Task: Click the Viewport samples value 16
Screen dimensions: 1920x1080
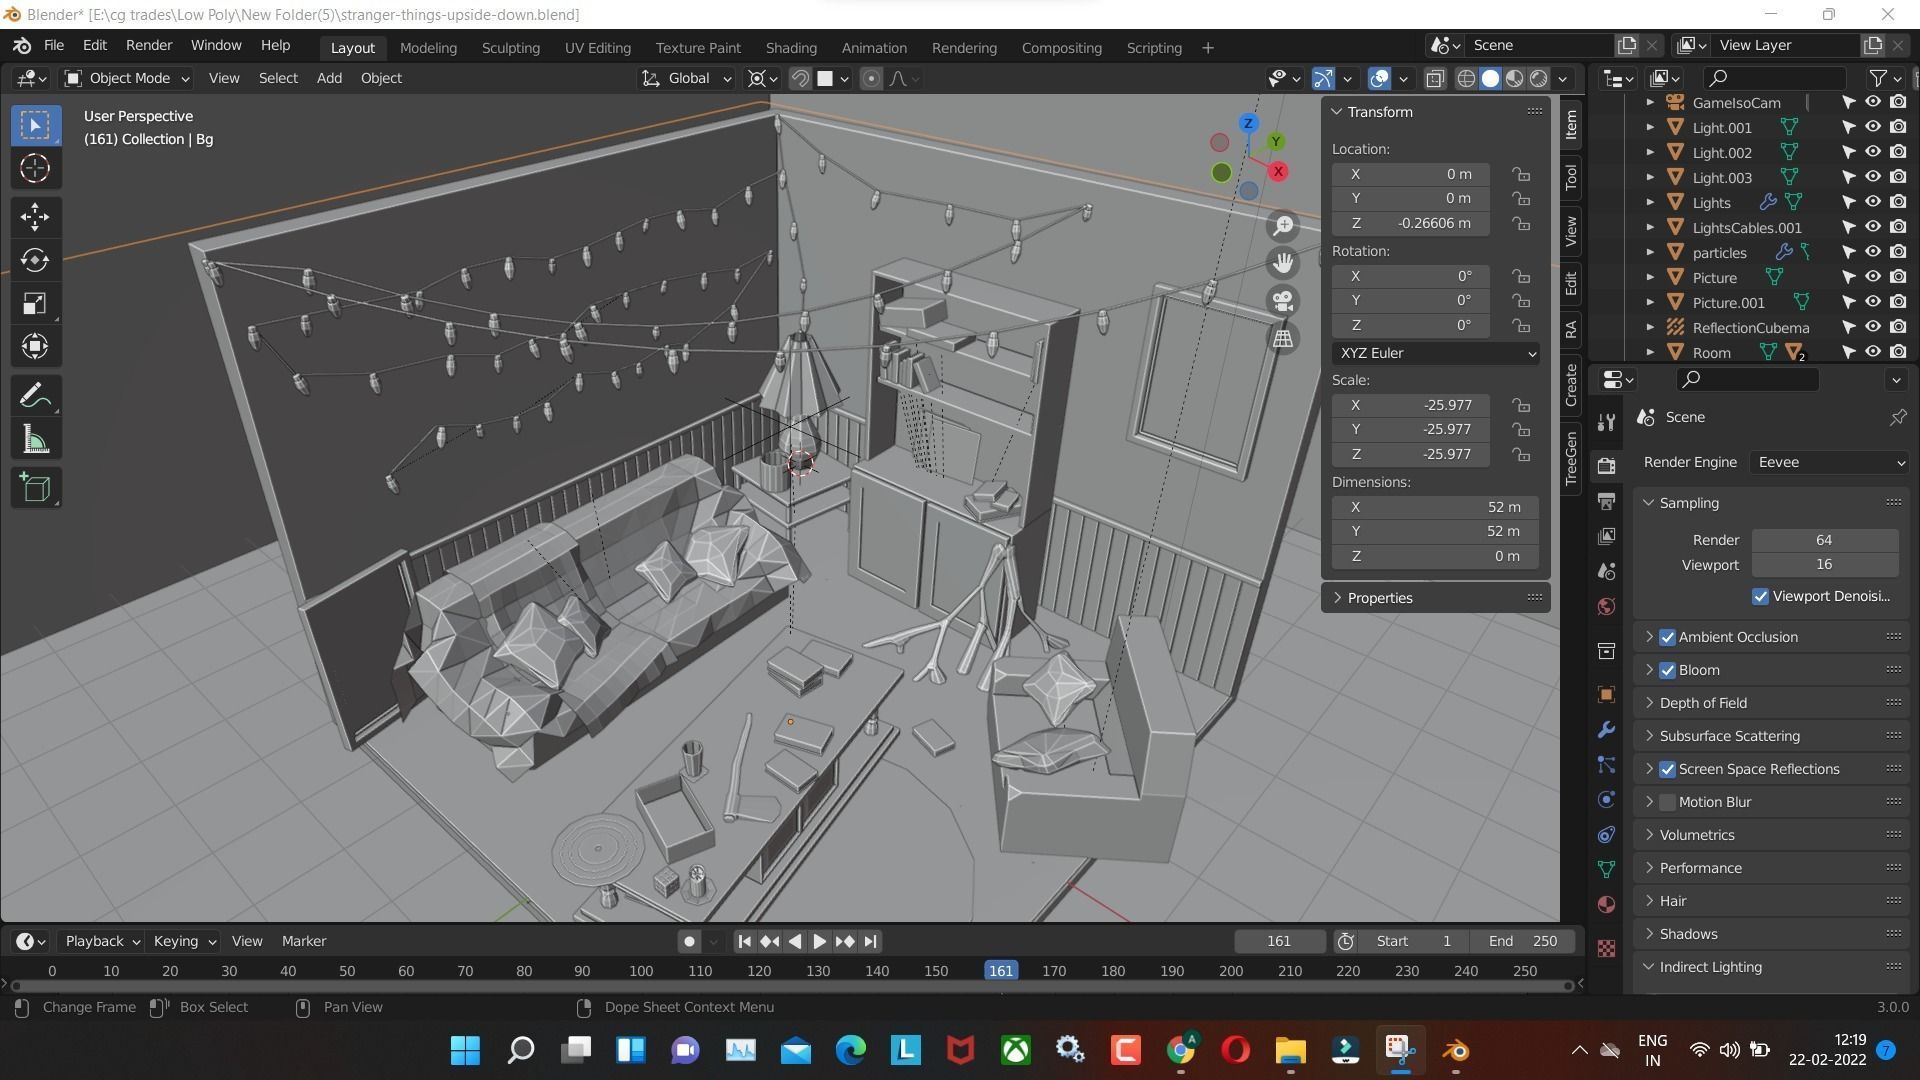Action: (x=1824, y=565)
